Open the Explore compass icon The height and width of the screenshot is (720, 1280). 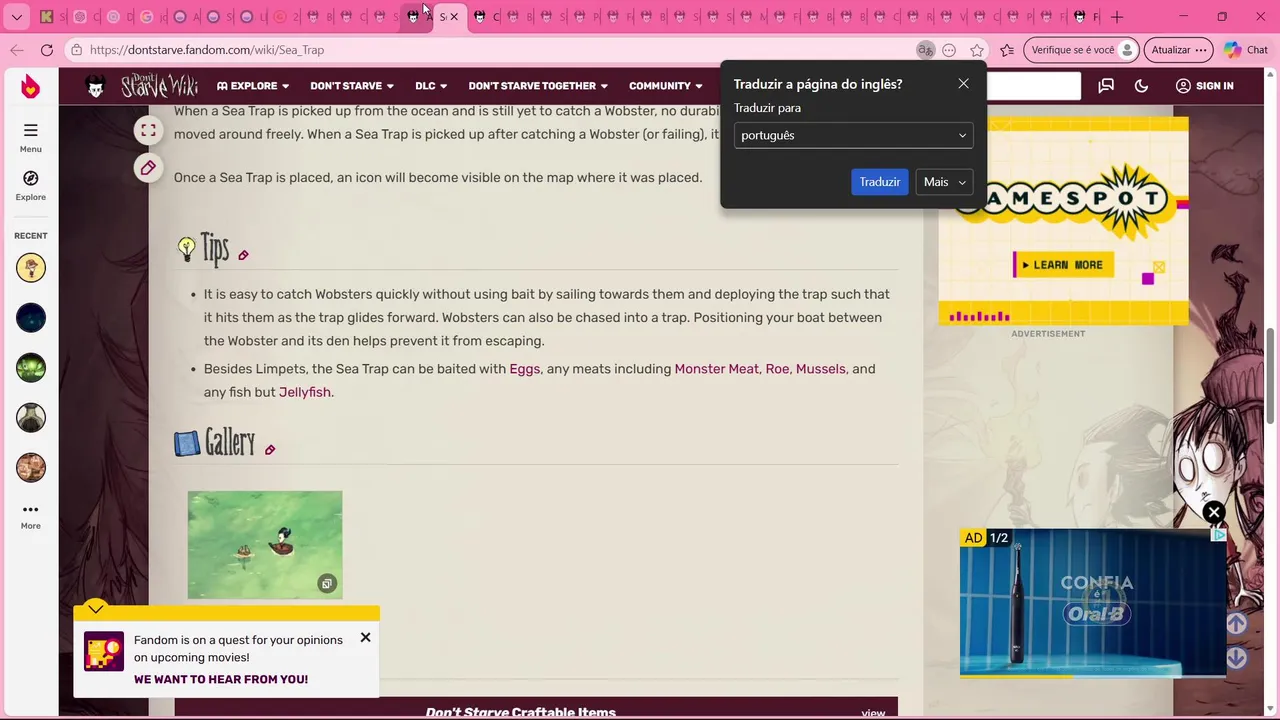[x=30, y=185]
